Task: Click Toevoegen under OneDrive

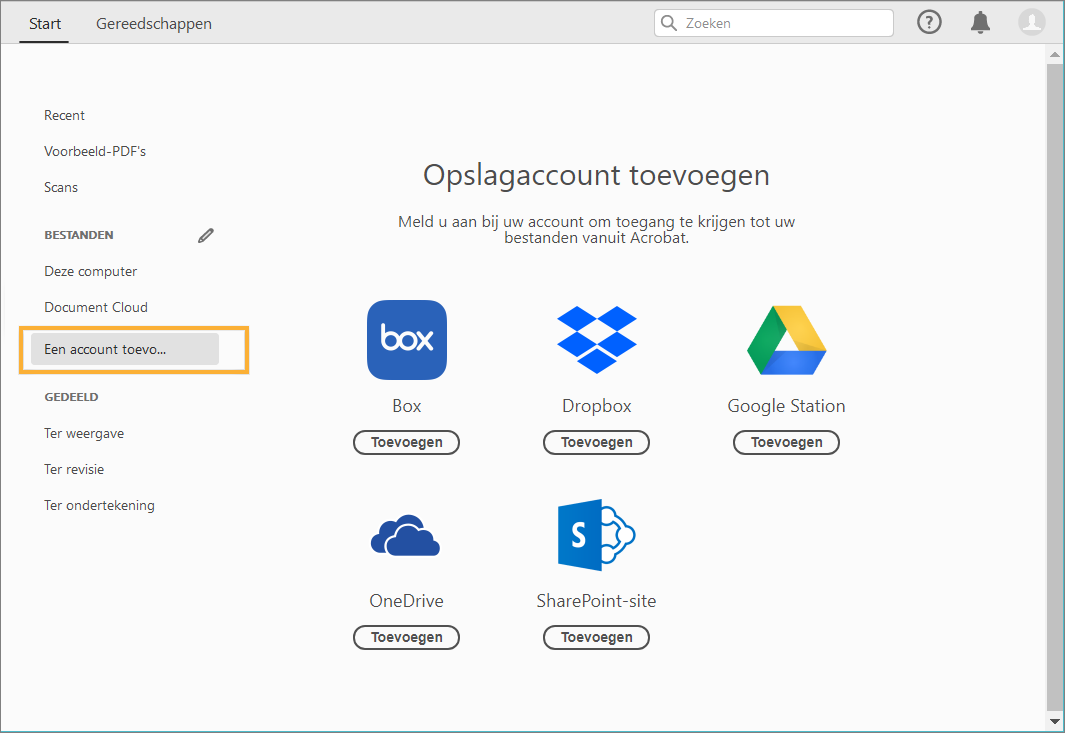Action: pyautogui.click(x=406, y=637)
